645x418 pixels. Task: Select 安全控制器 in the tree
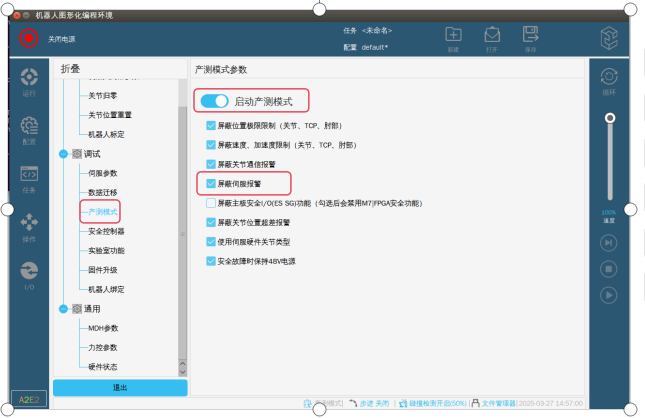point(106,231)
